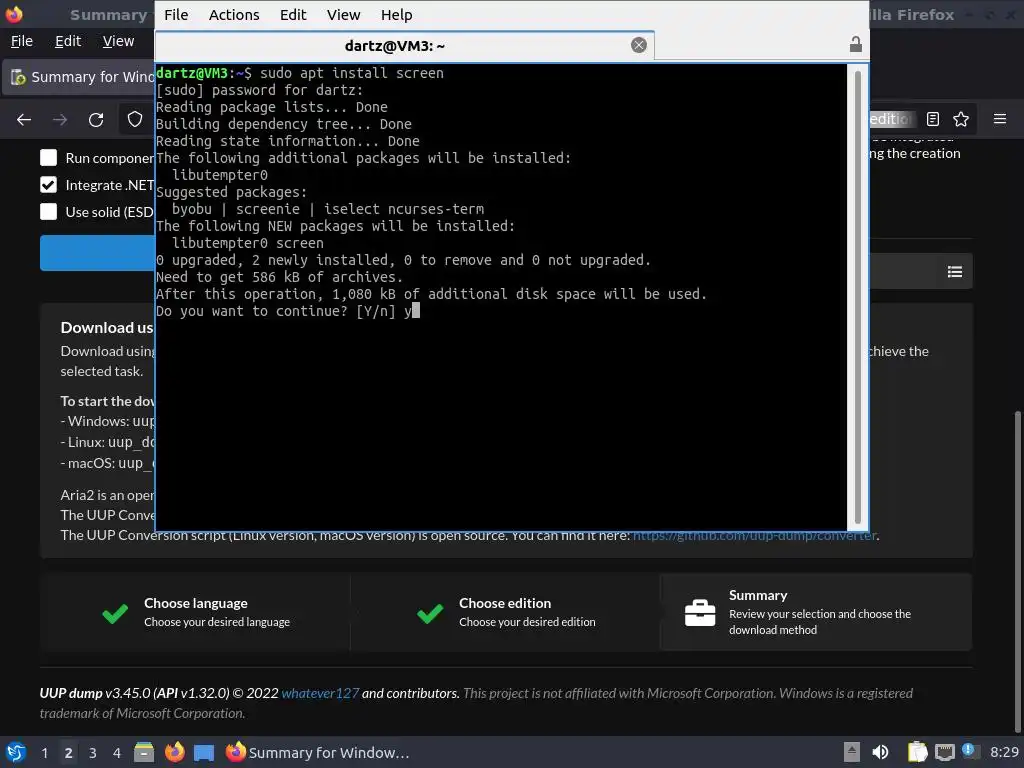
Task: Switch to workspace 2
Action: coord(69,753)
